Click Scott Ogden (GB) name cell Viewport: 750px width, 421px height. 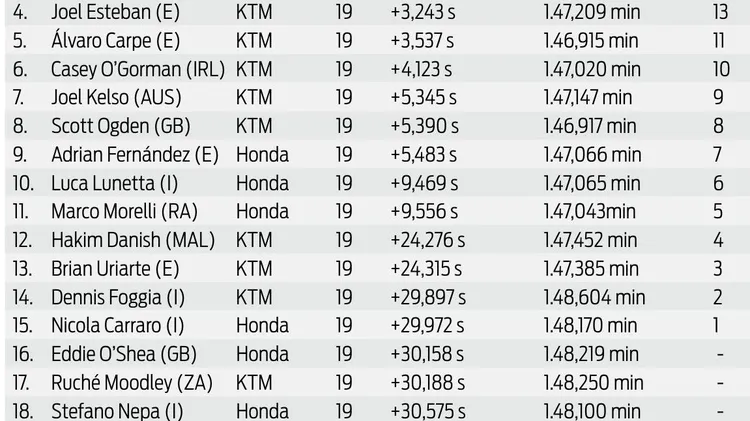click(120, 127)
